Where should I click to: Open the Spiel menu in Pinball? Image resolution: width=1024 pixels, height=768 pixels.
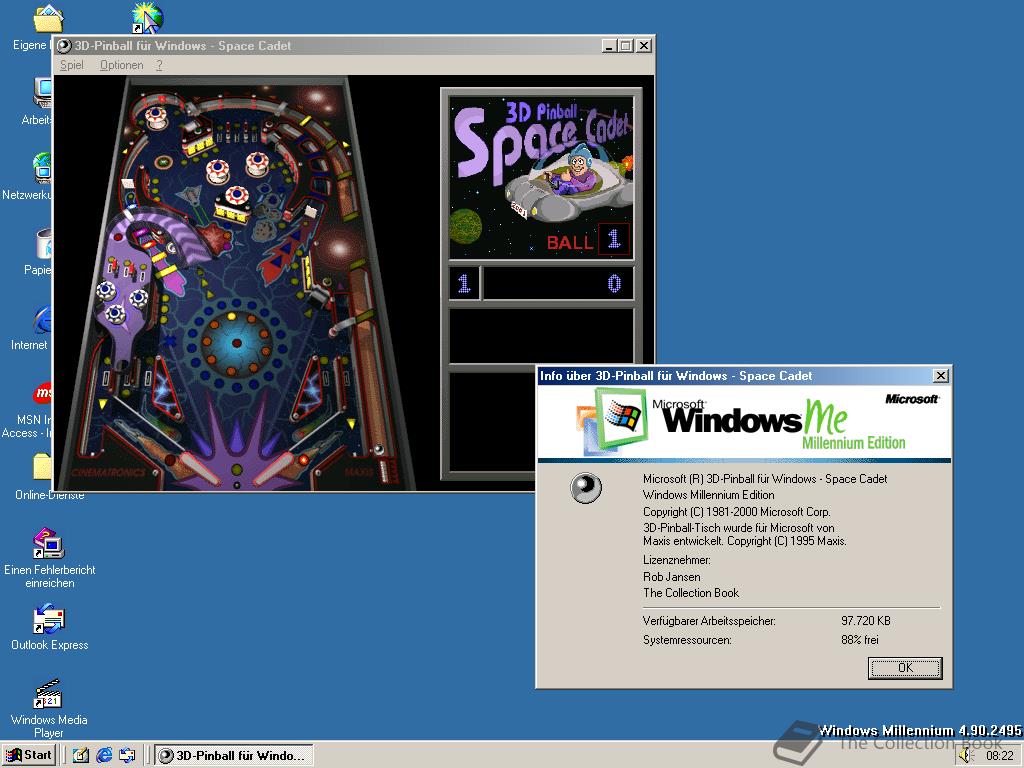click(x=72, y=65)
